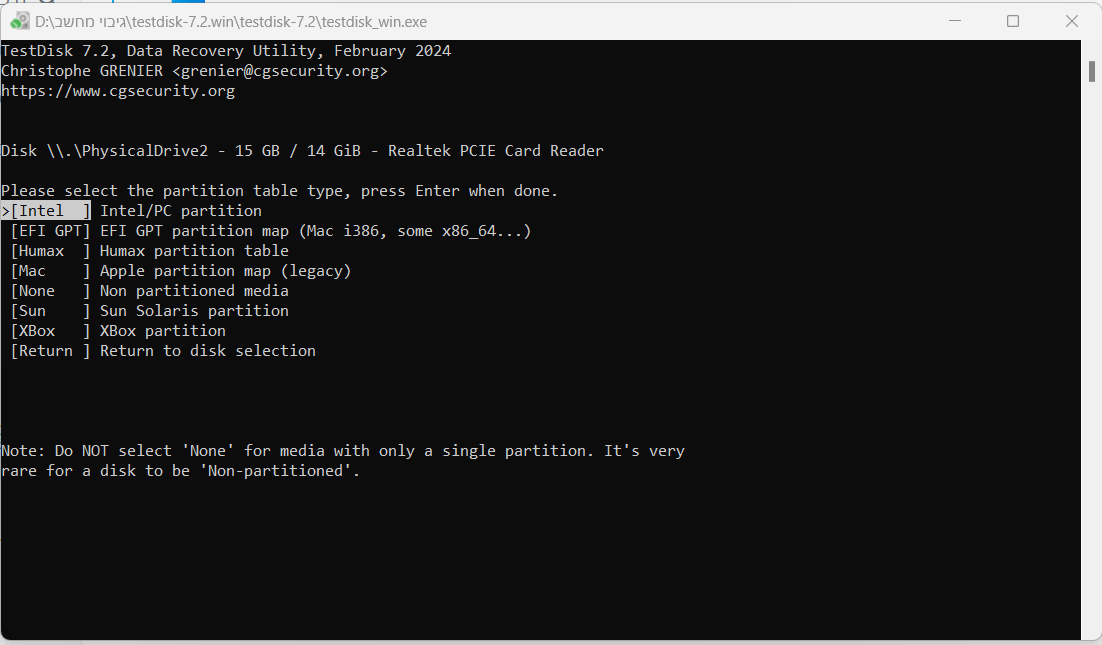This screenshot has width=1102, height=645.
Task: Choose the [Mac] Apple partition map entry
Action: [51, 271]
